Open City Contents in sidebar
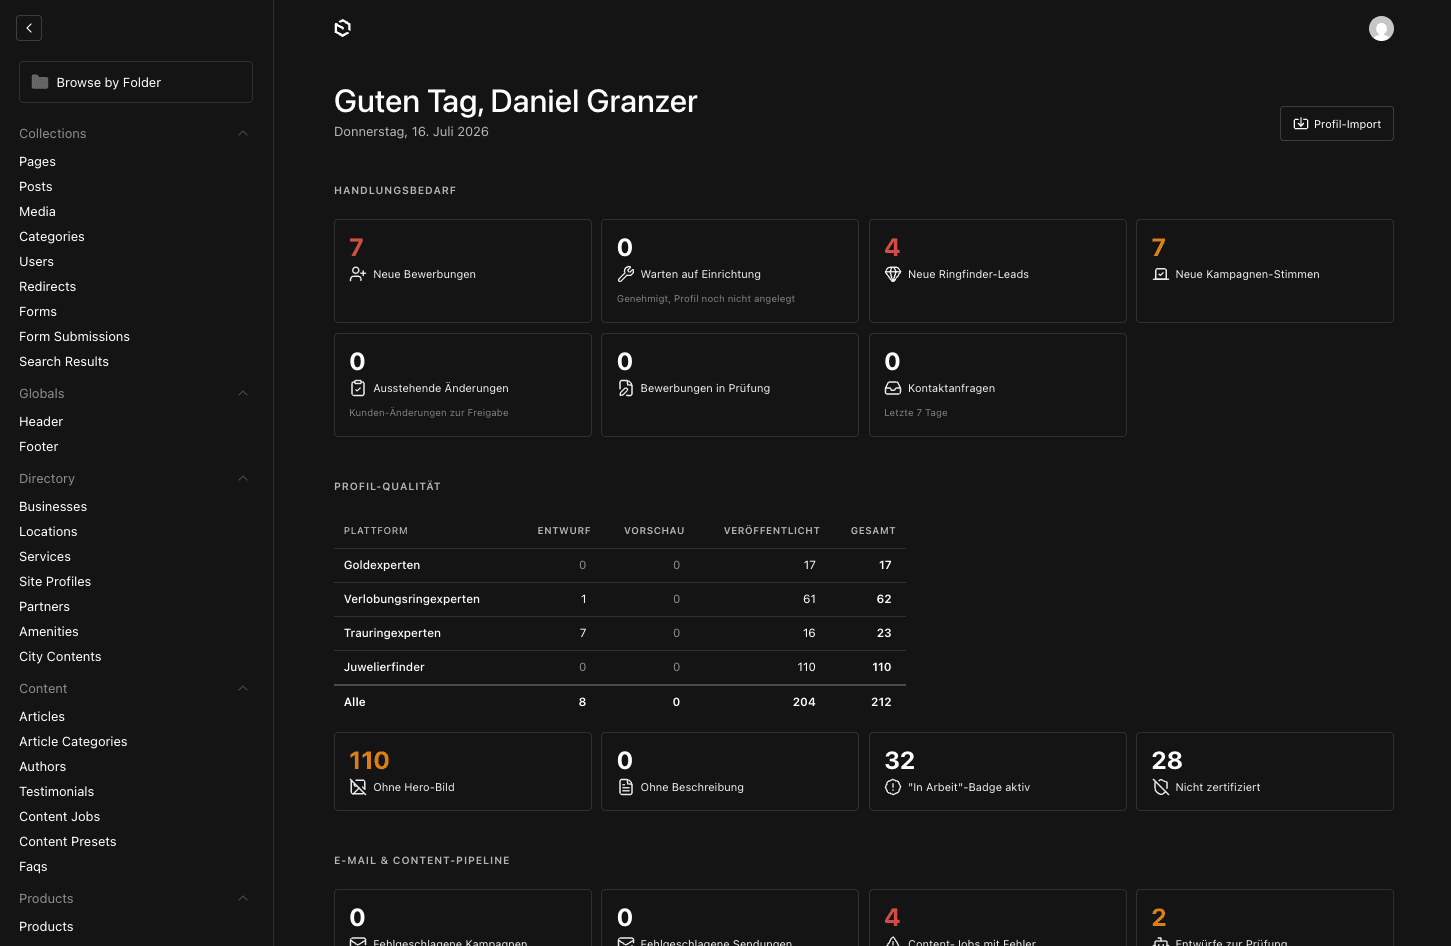 (60, 656)
